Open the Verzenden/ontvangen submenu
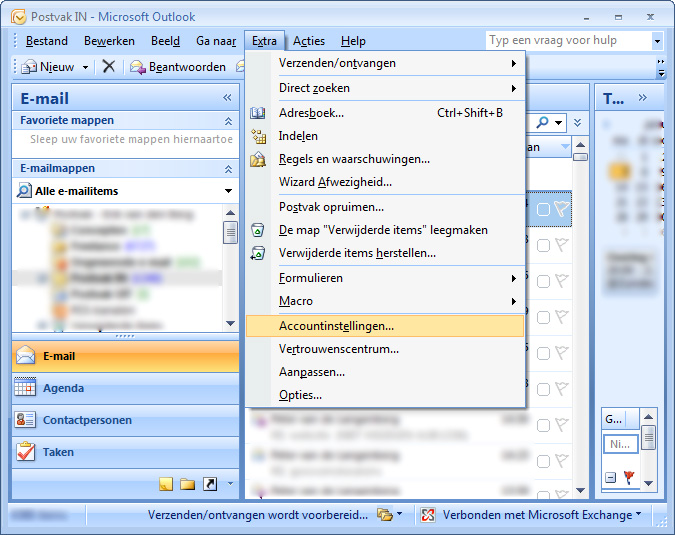 click(385, 63)
